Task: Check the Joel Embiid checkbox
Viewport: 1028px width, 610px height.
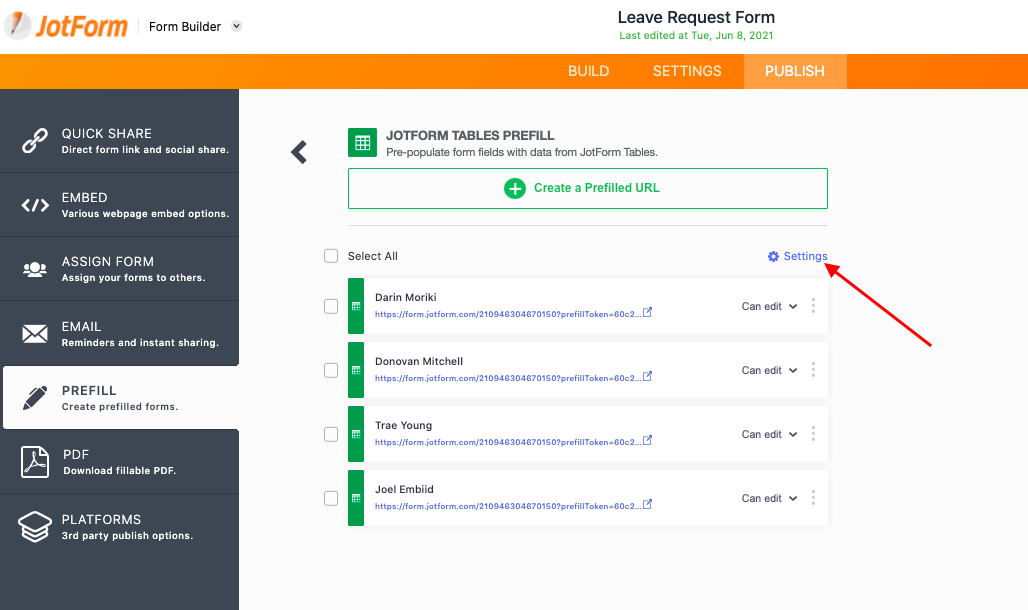Action: [331, 498]
